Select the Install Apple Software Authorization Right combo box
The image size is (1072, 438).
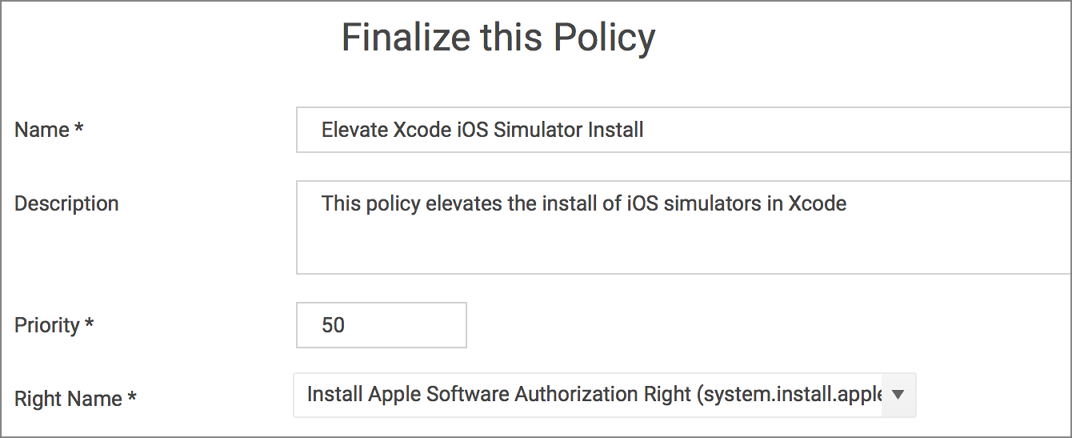[605, 395]
